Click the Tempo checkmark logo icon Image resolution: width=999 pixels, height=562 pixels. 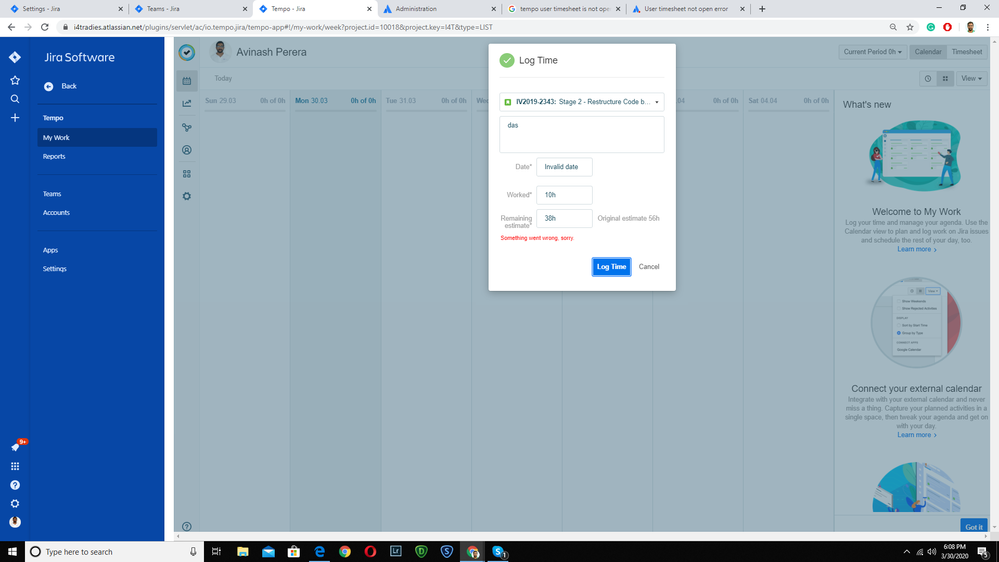pos(187,52)
